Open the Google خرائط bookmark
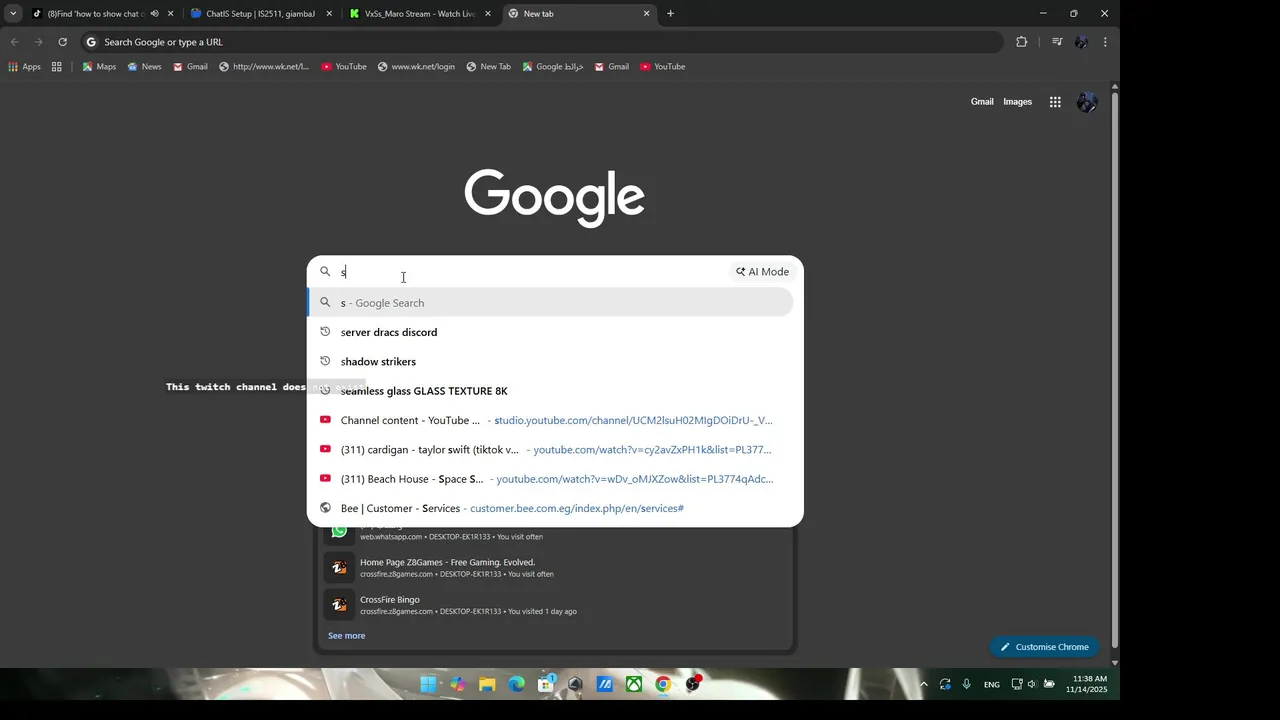The width and height of the screenshot is (1280, 720). pos(553,67)
